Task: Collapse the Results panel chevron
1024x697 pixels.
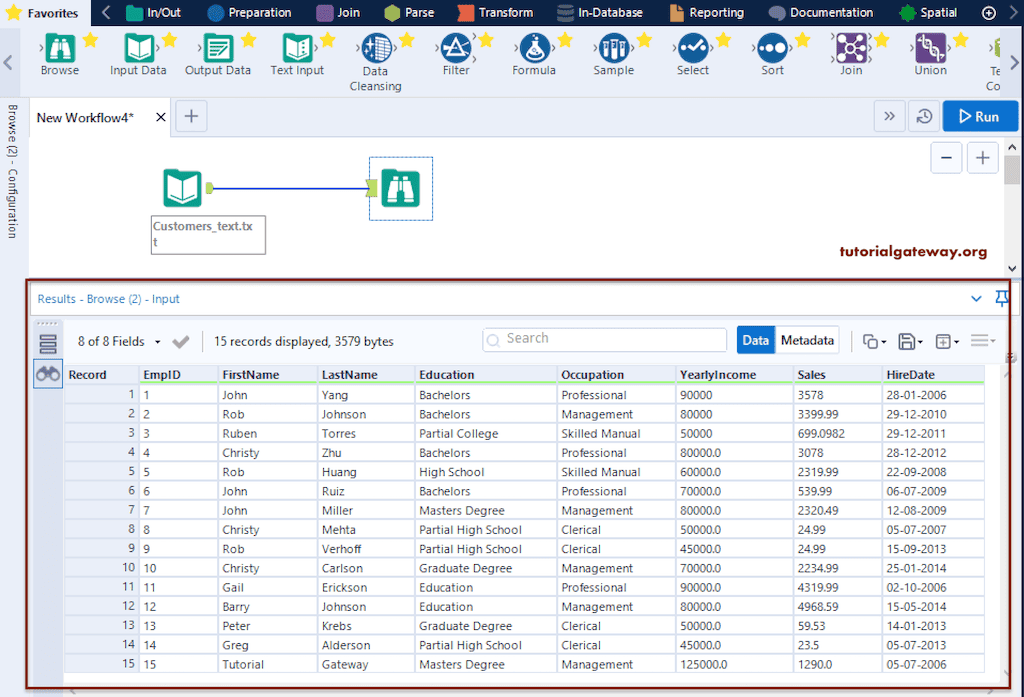Action: tap(976, 298)
